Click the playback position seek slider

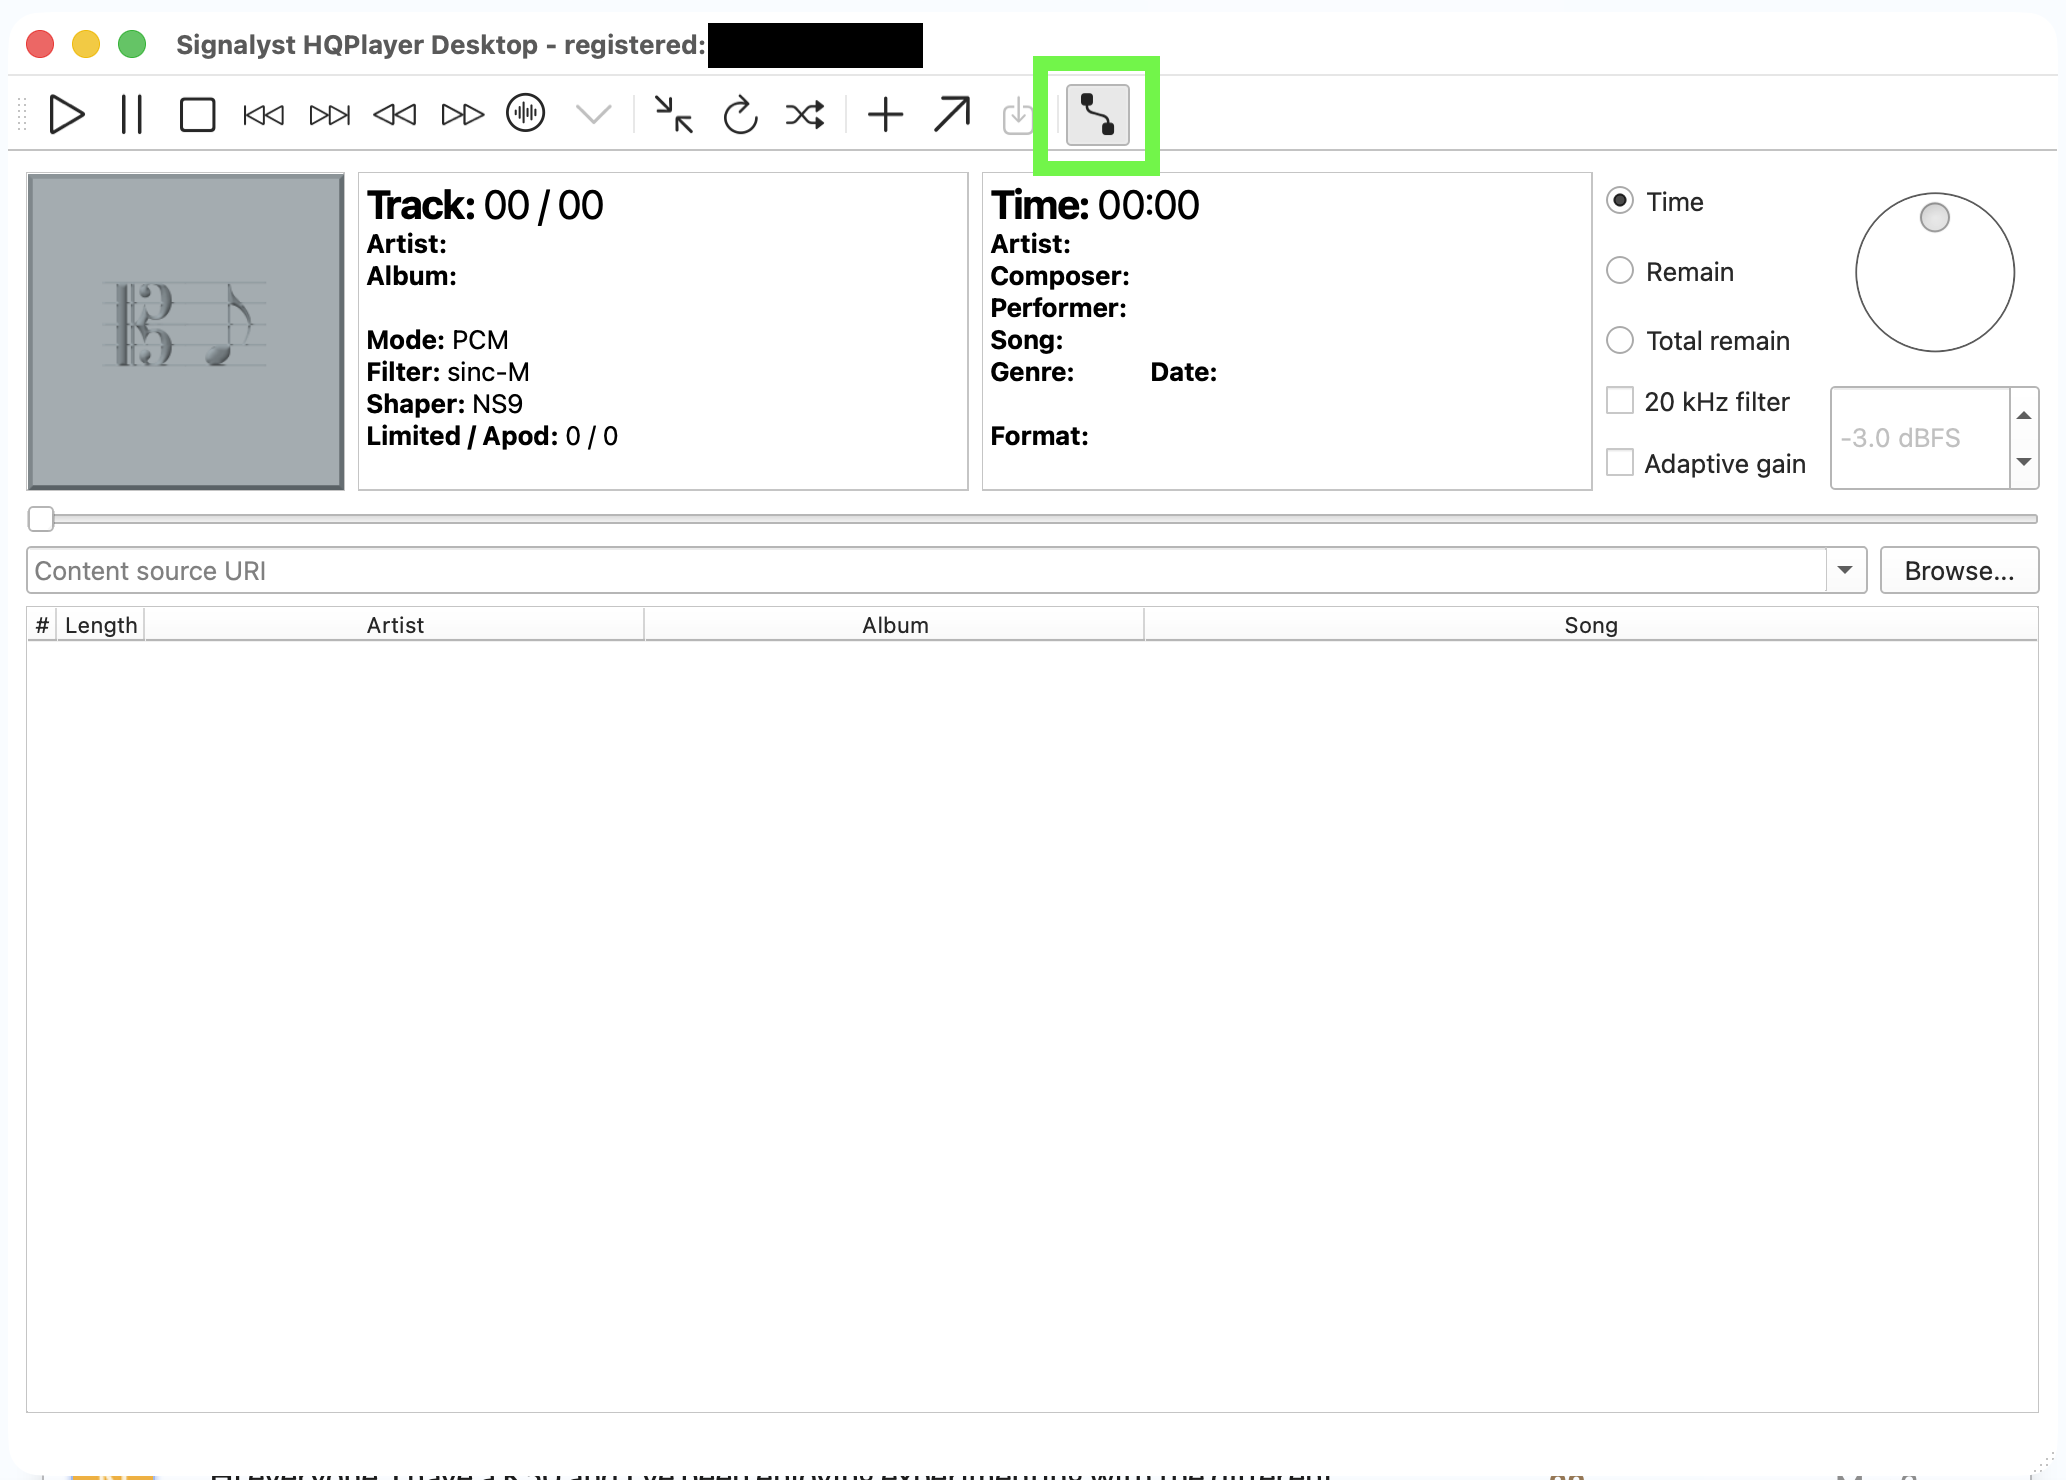[1032, 519]
